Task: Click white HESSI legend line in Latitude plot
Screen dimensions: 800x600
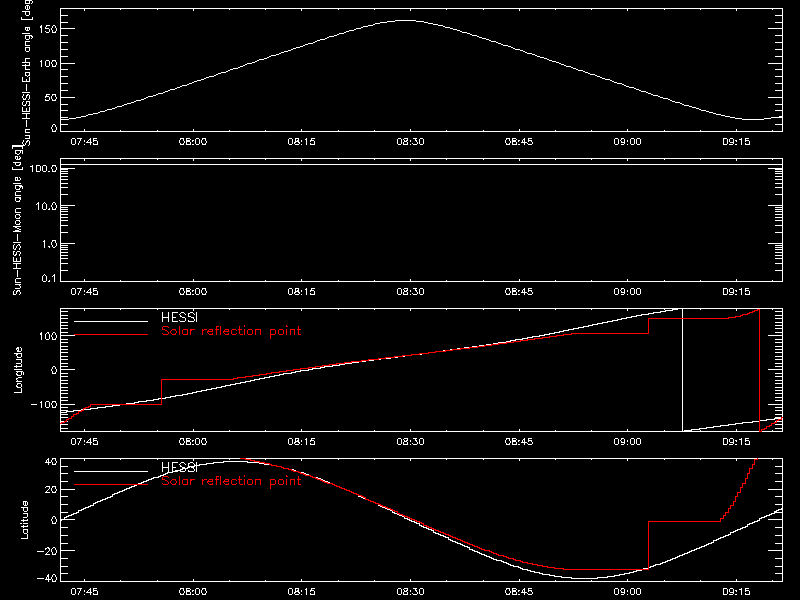Action: [111, 471]
